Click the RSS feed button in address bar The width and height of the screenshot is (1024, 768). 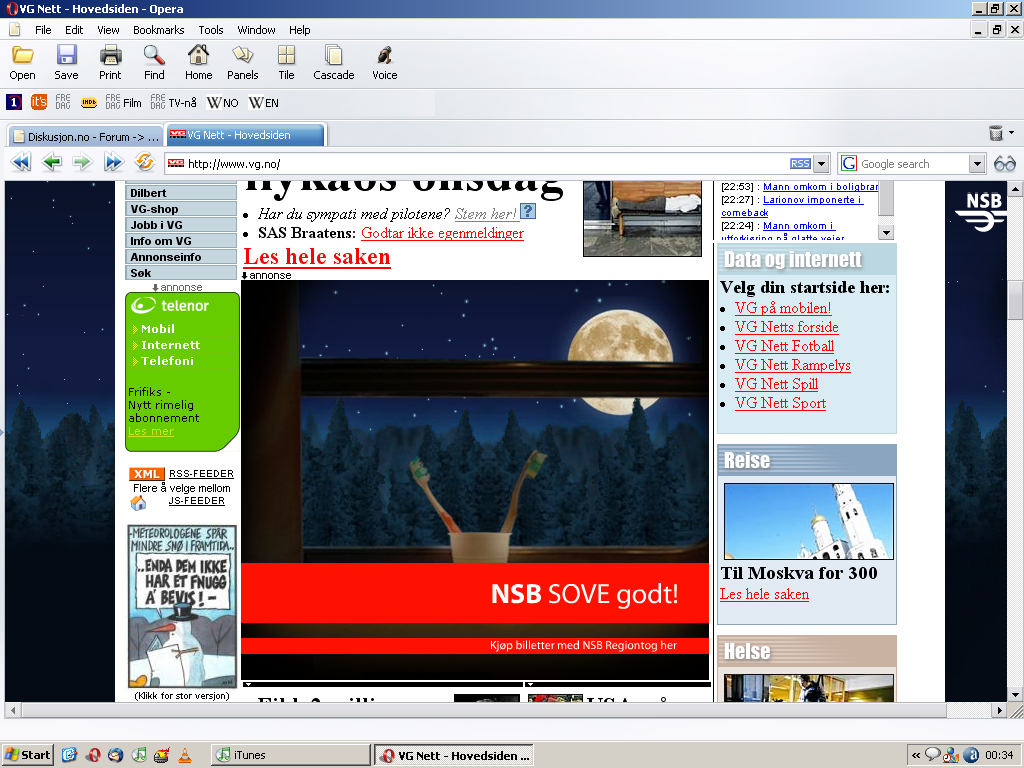[800, 164]
